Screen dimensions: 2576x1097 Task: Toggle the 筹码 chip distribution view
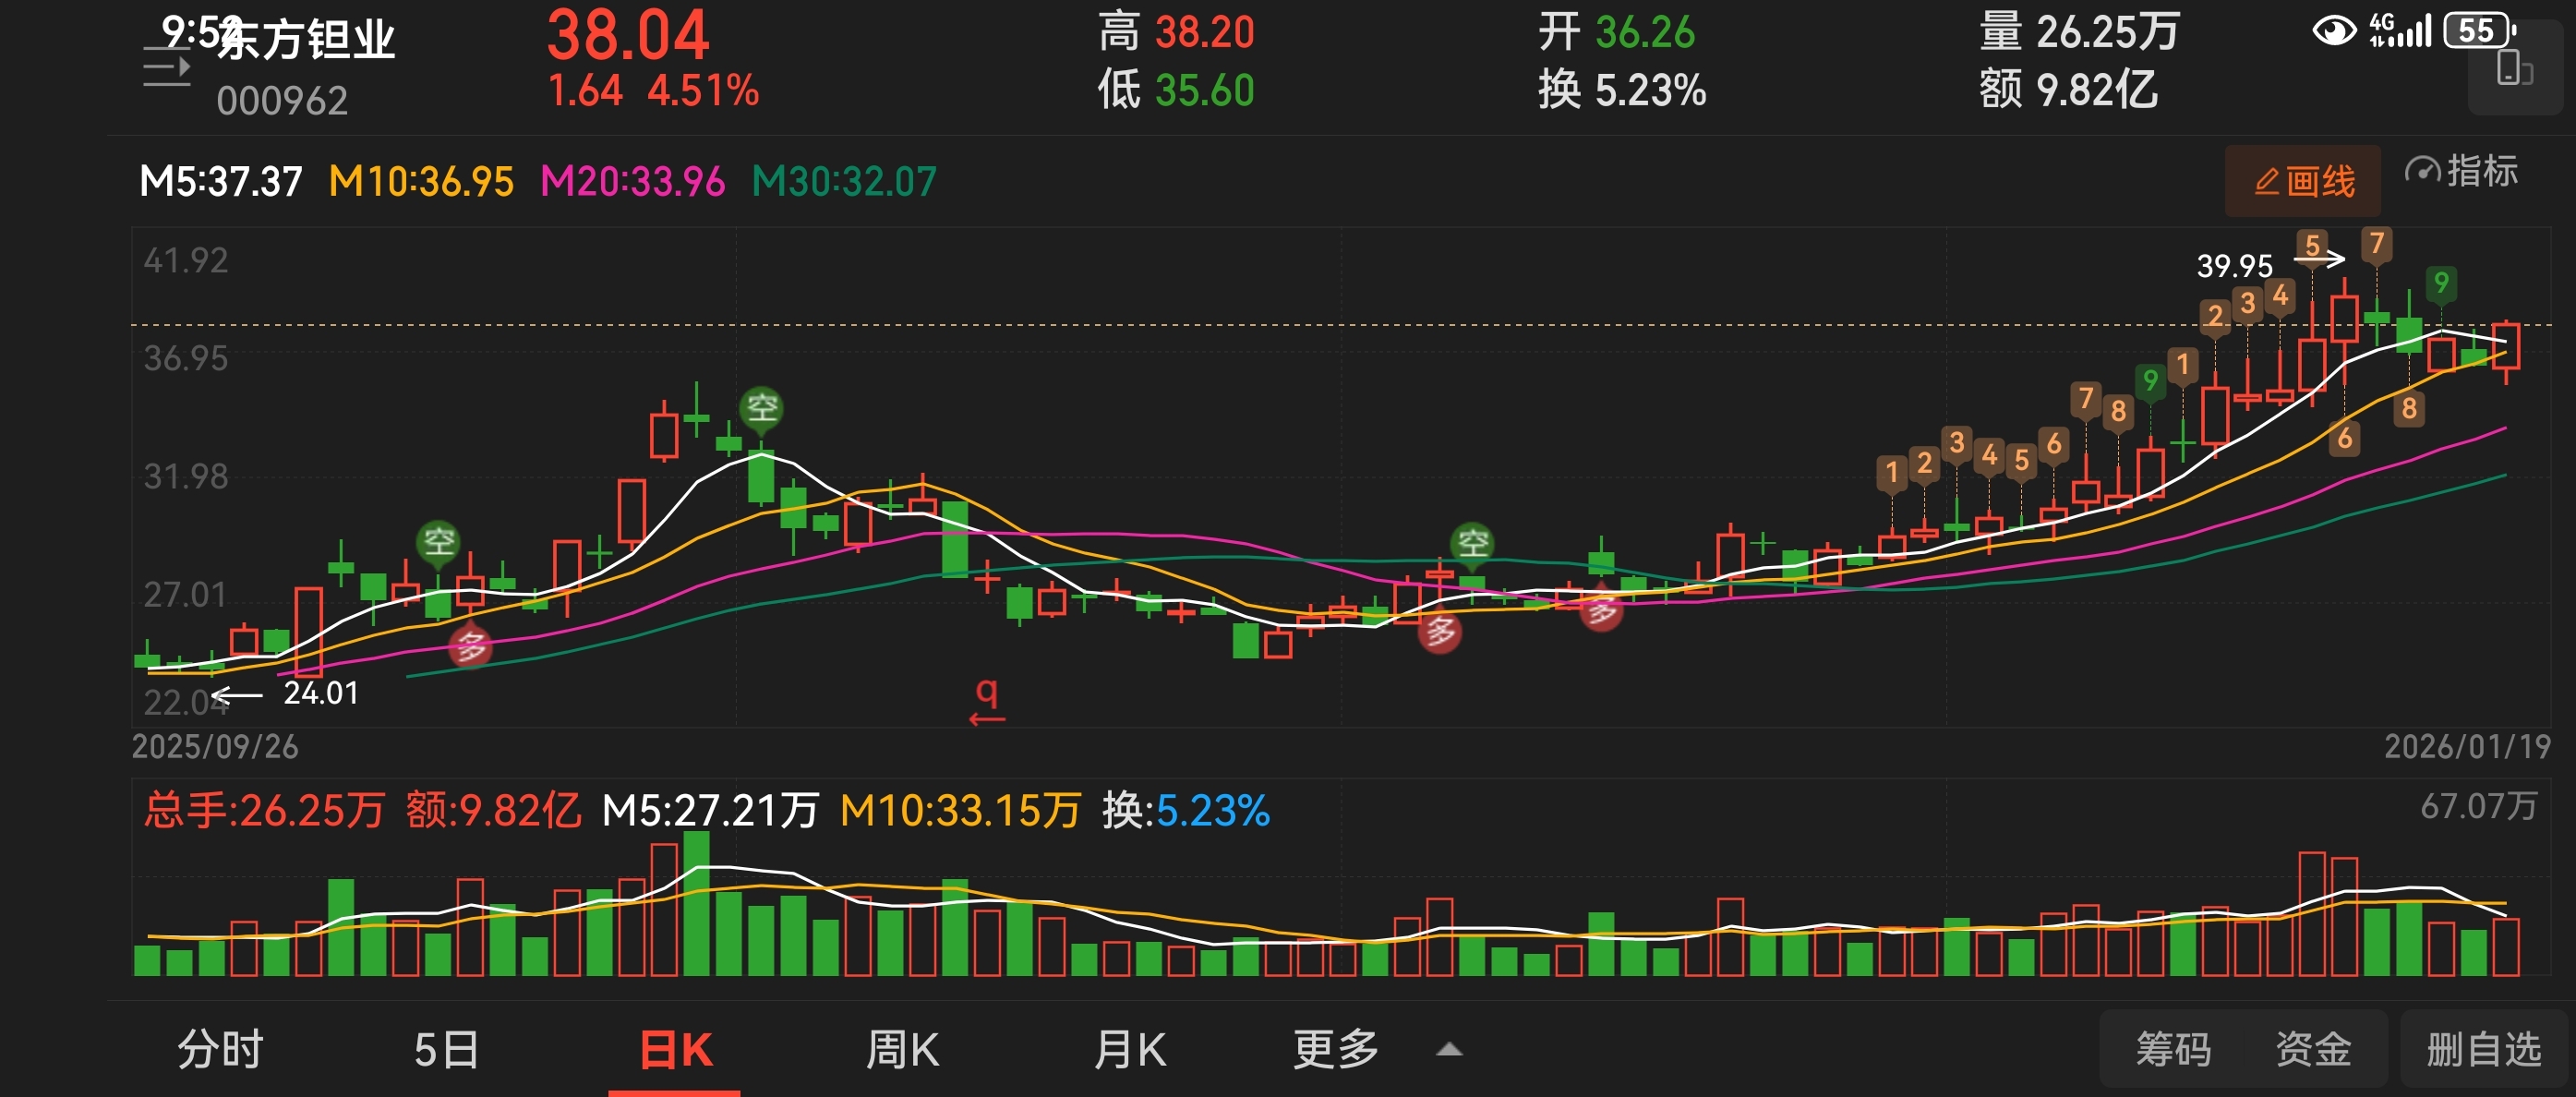2173,1049
